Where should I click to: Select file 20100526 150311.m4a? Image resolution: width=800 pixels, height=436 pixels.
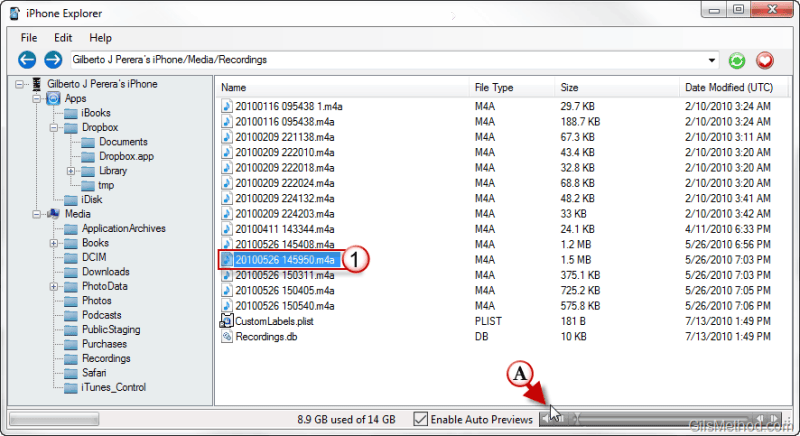(285, 275)
